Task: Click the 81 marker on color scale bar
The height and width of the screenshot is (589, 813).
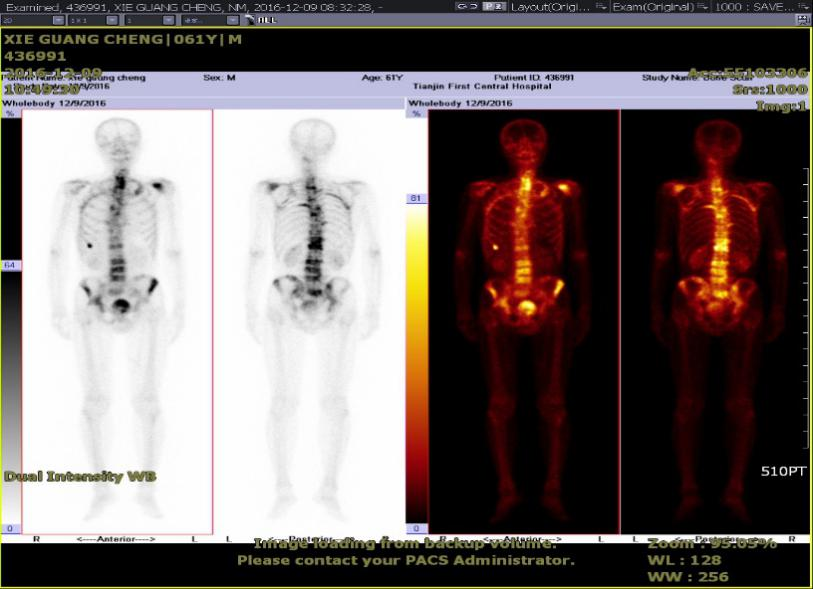Action: pos(416,198)
